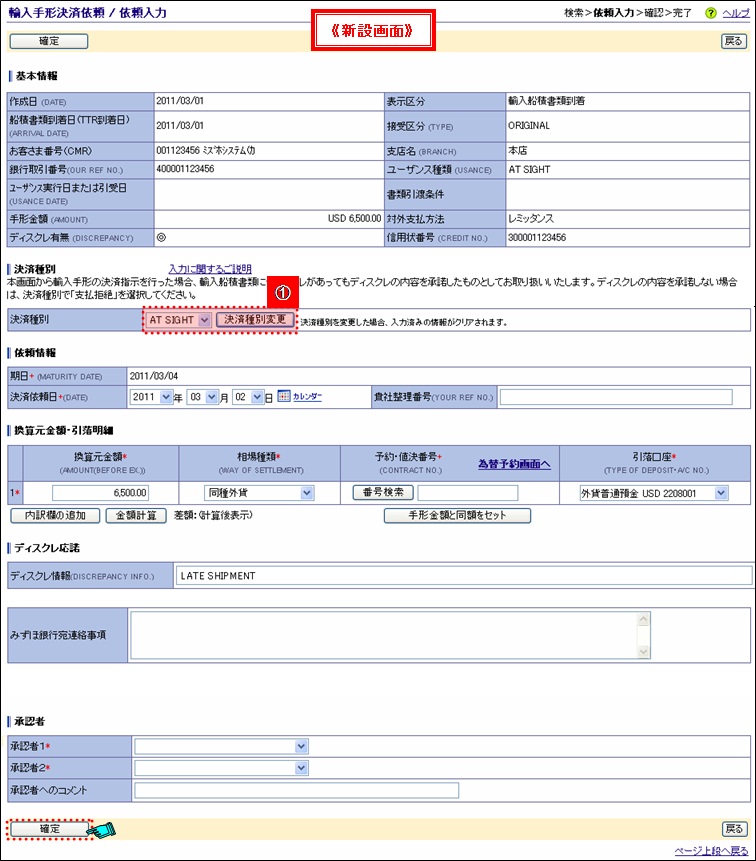756x861 pixels.
Task: Click the カレンダー link
Action: tap(307, 396)
